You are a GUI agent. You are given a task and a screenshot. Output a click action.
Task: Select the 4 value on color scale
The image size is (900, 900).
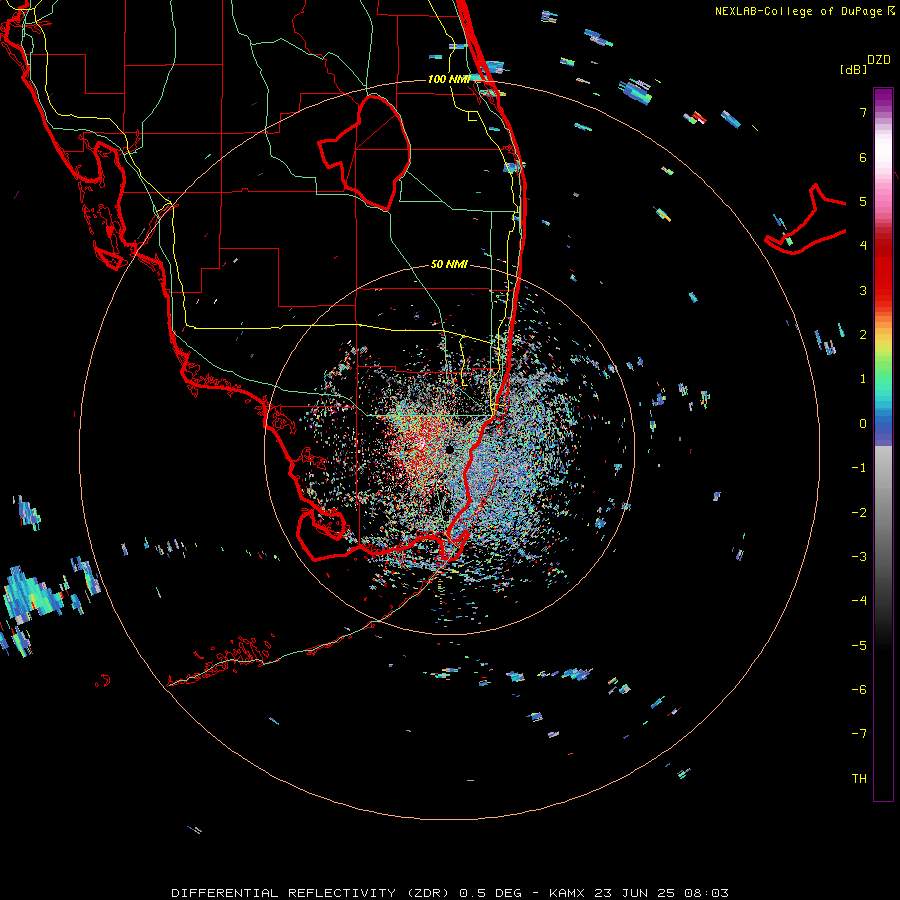click(x=863, y=246)
